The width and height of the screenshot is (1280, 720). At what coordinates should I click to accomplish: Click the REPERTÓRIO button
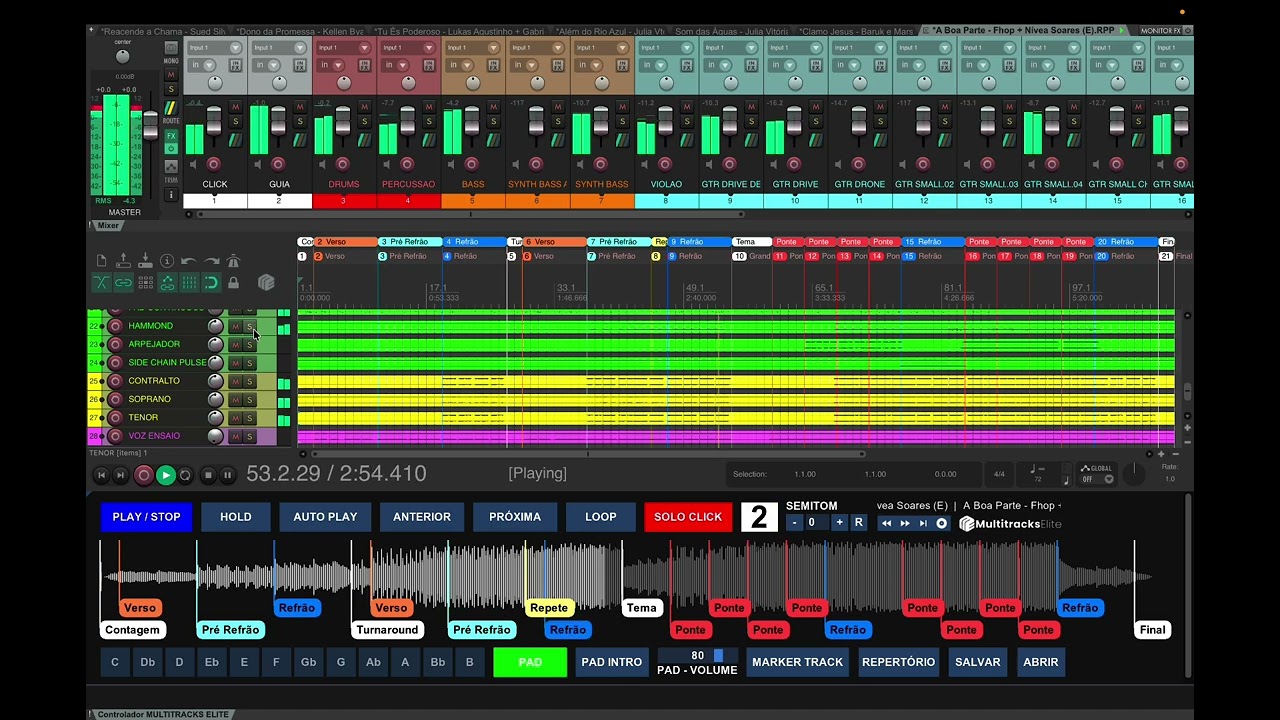click(x=898, y=662)
